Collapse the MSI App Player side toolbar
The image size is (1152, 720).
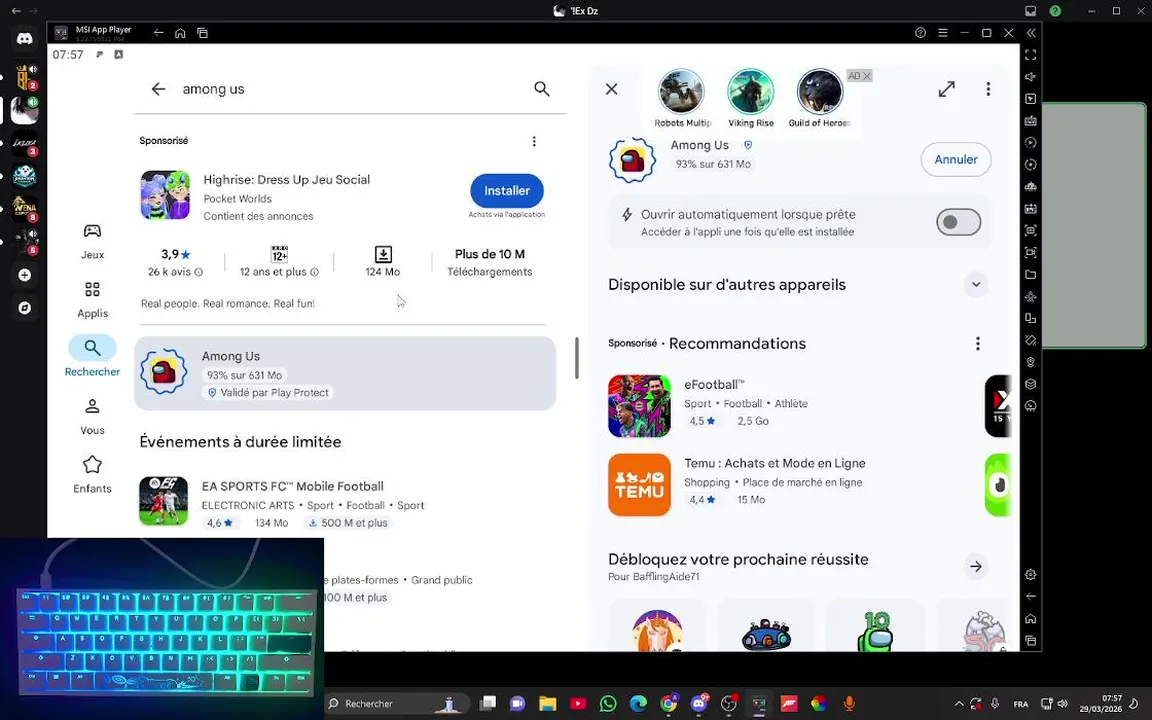(1031, 33)
